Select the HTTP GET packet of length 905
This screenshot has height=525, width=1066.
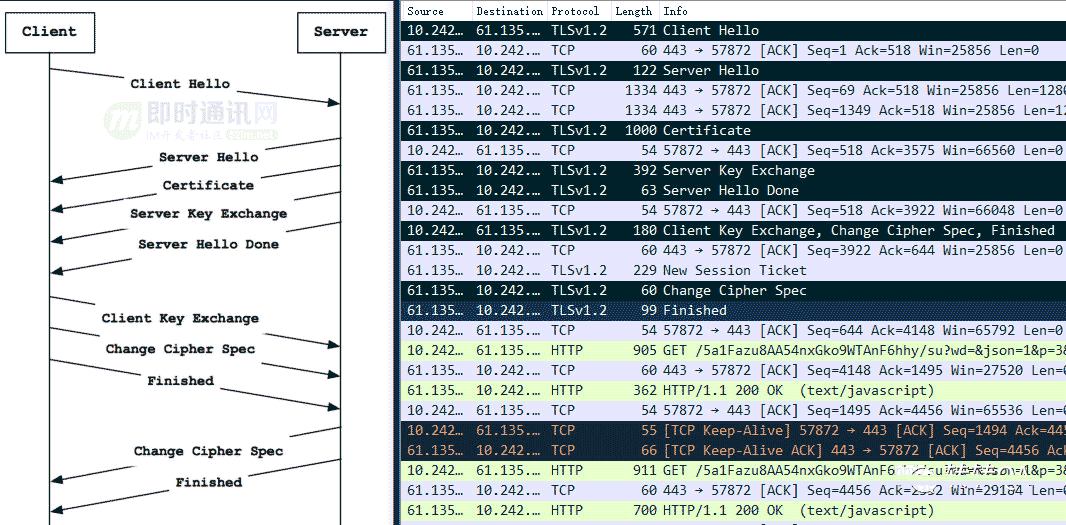tap(734, 350)
